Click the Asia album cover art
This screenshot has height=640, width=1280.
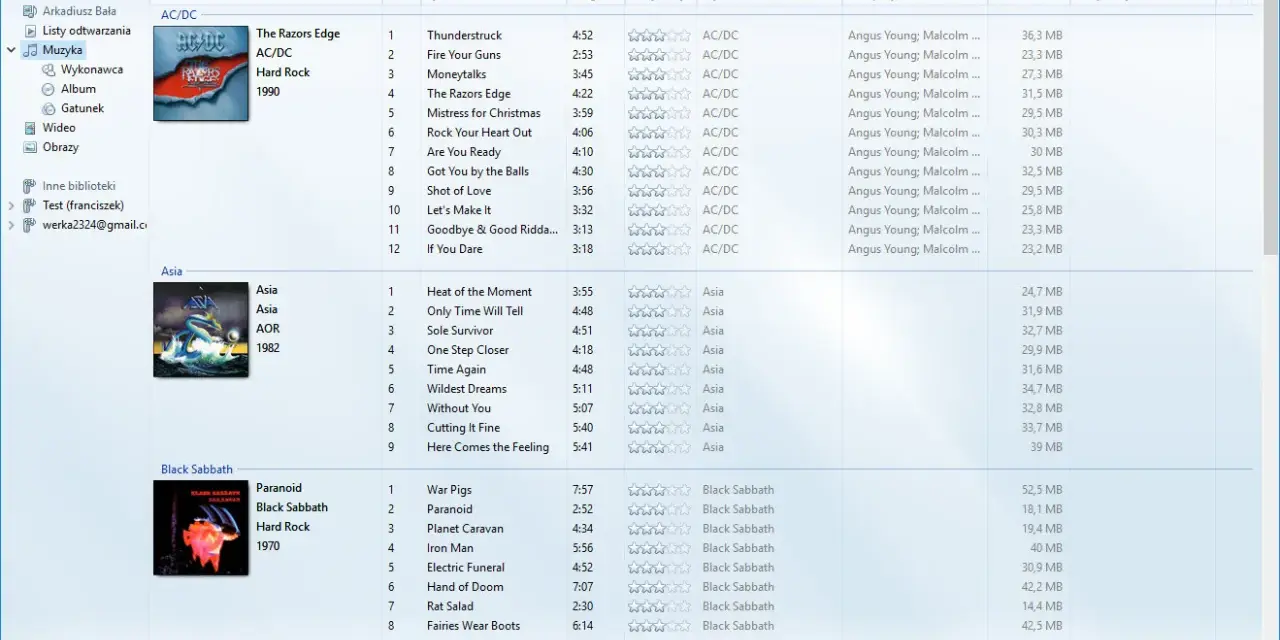(x=201, y=329)
